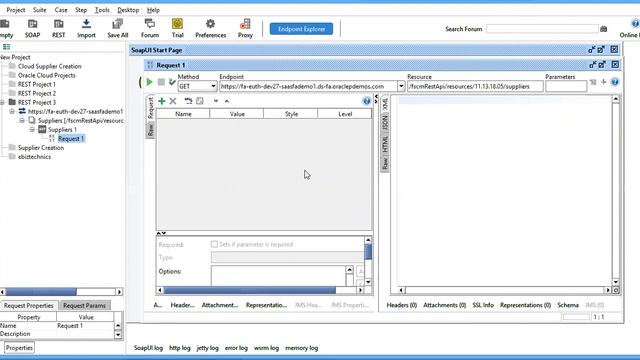This screenshot has height=360, width=640.
Task: Click the Trial toolbar icon
Action: click(x=177, y=28)
